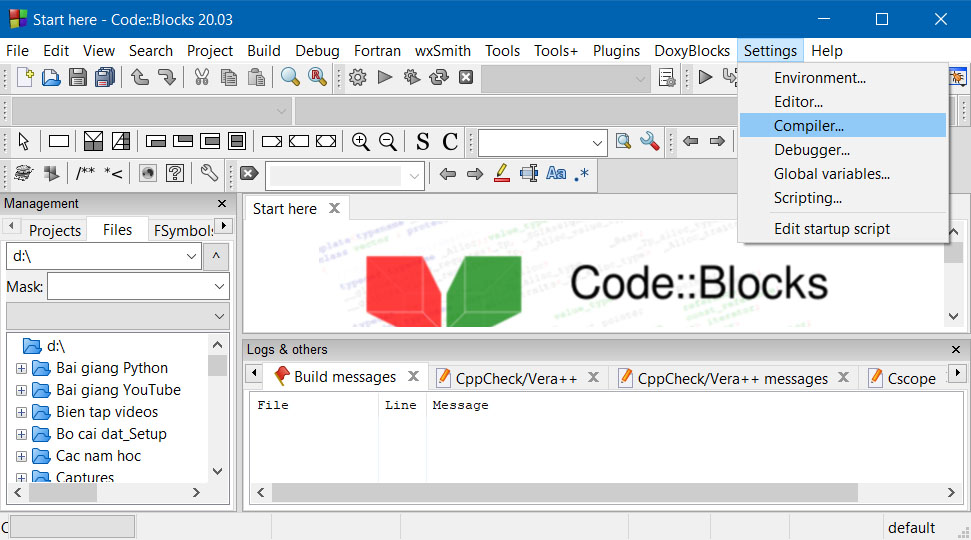This screenshot has width=971, height=540.
Task: Click the Logs horizontal scrollbar thumb
Action: [x=564, y=493]
